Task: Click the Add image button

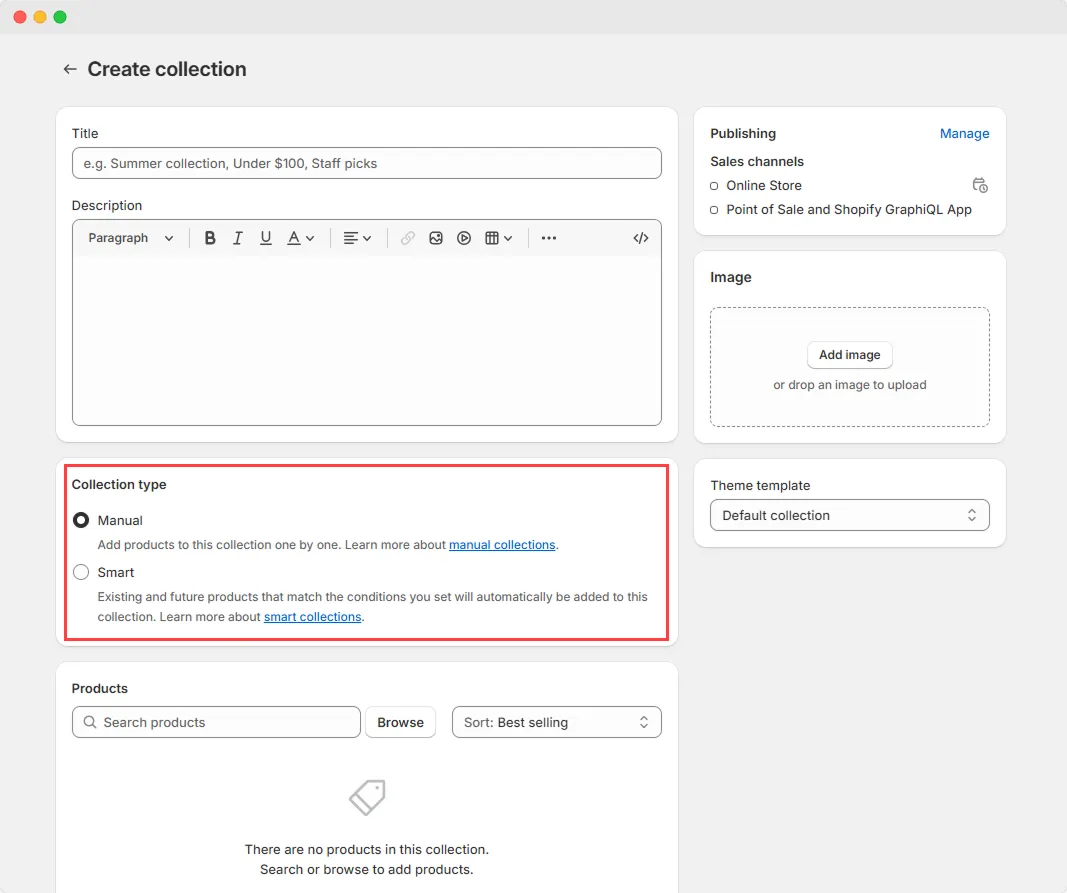Action: coord(849,355)
